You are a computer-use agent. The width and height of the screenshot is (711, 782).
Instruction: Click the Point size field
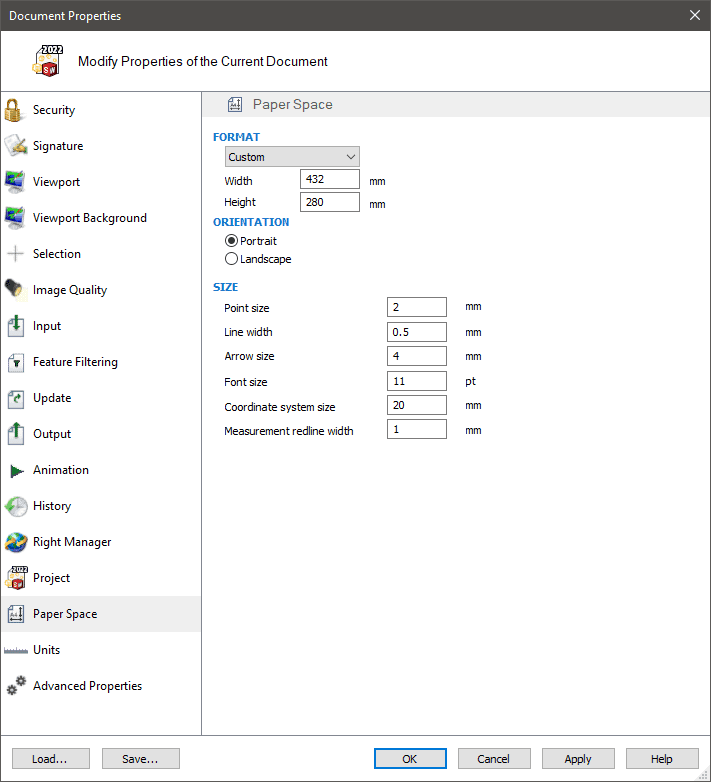coord(417,307)
